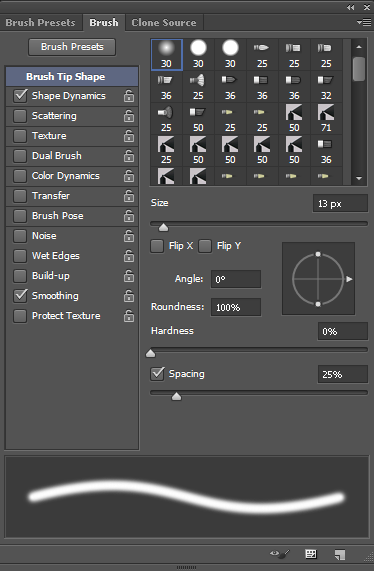Click the Angle input field
374x571 pixels.
[236, 280]
